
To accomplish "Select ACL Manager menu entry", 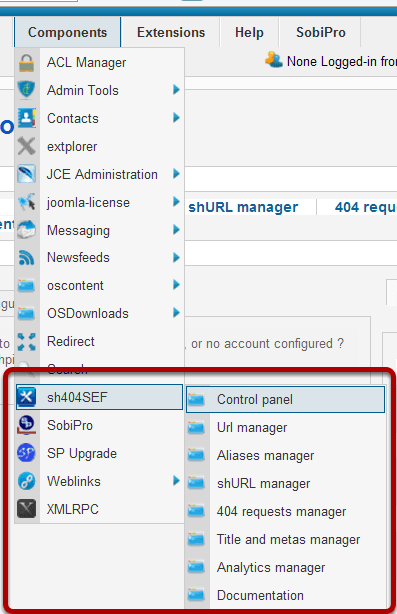I will (x=99, y=62).
